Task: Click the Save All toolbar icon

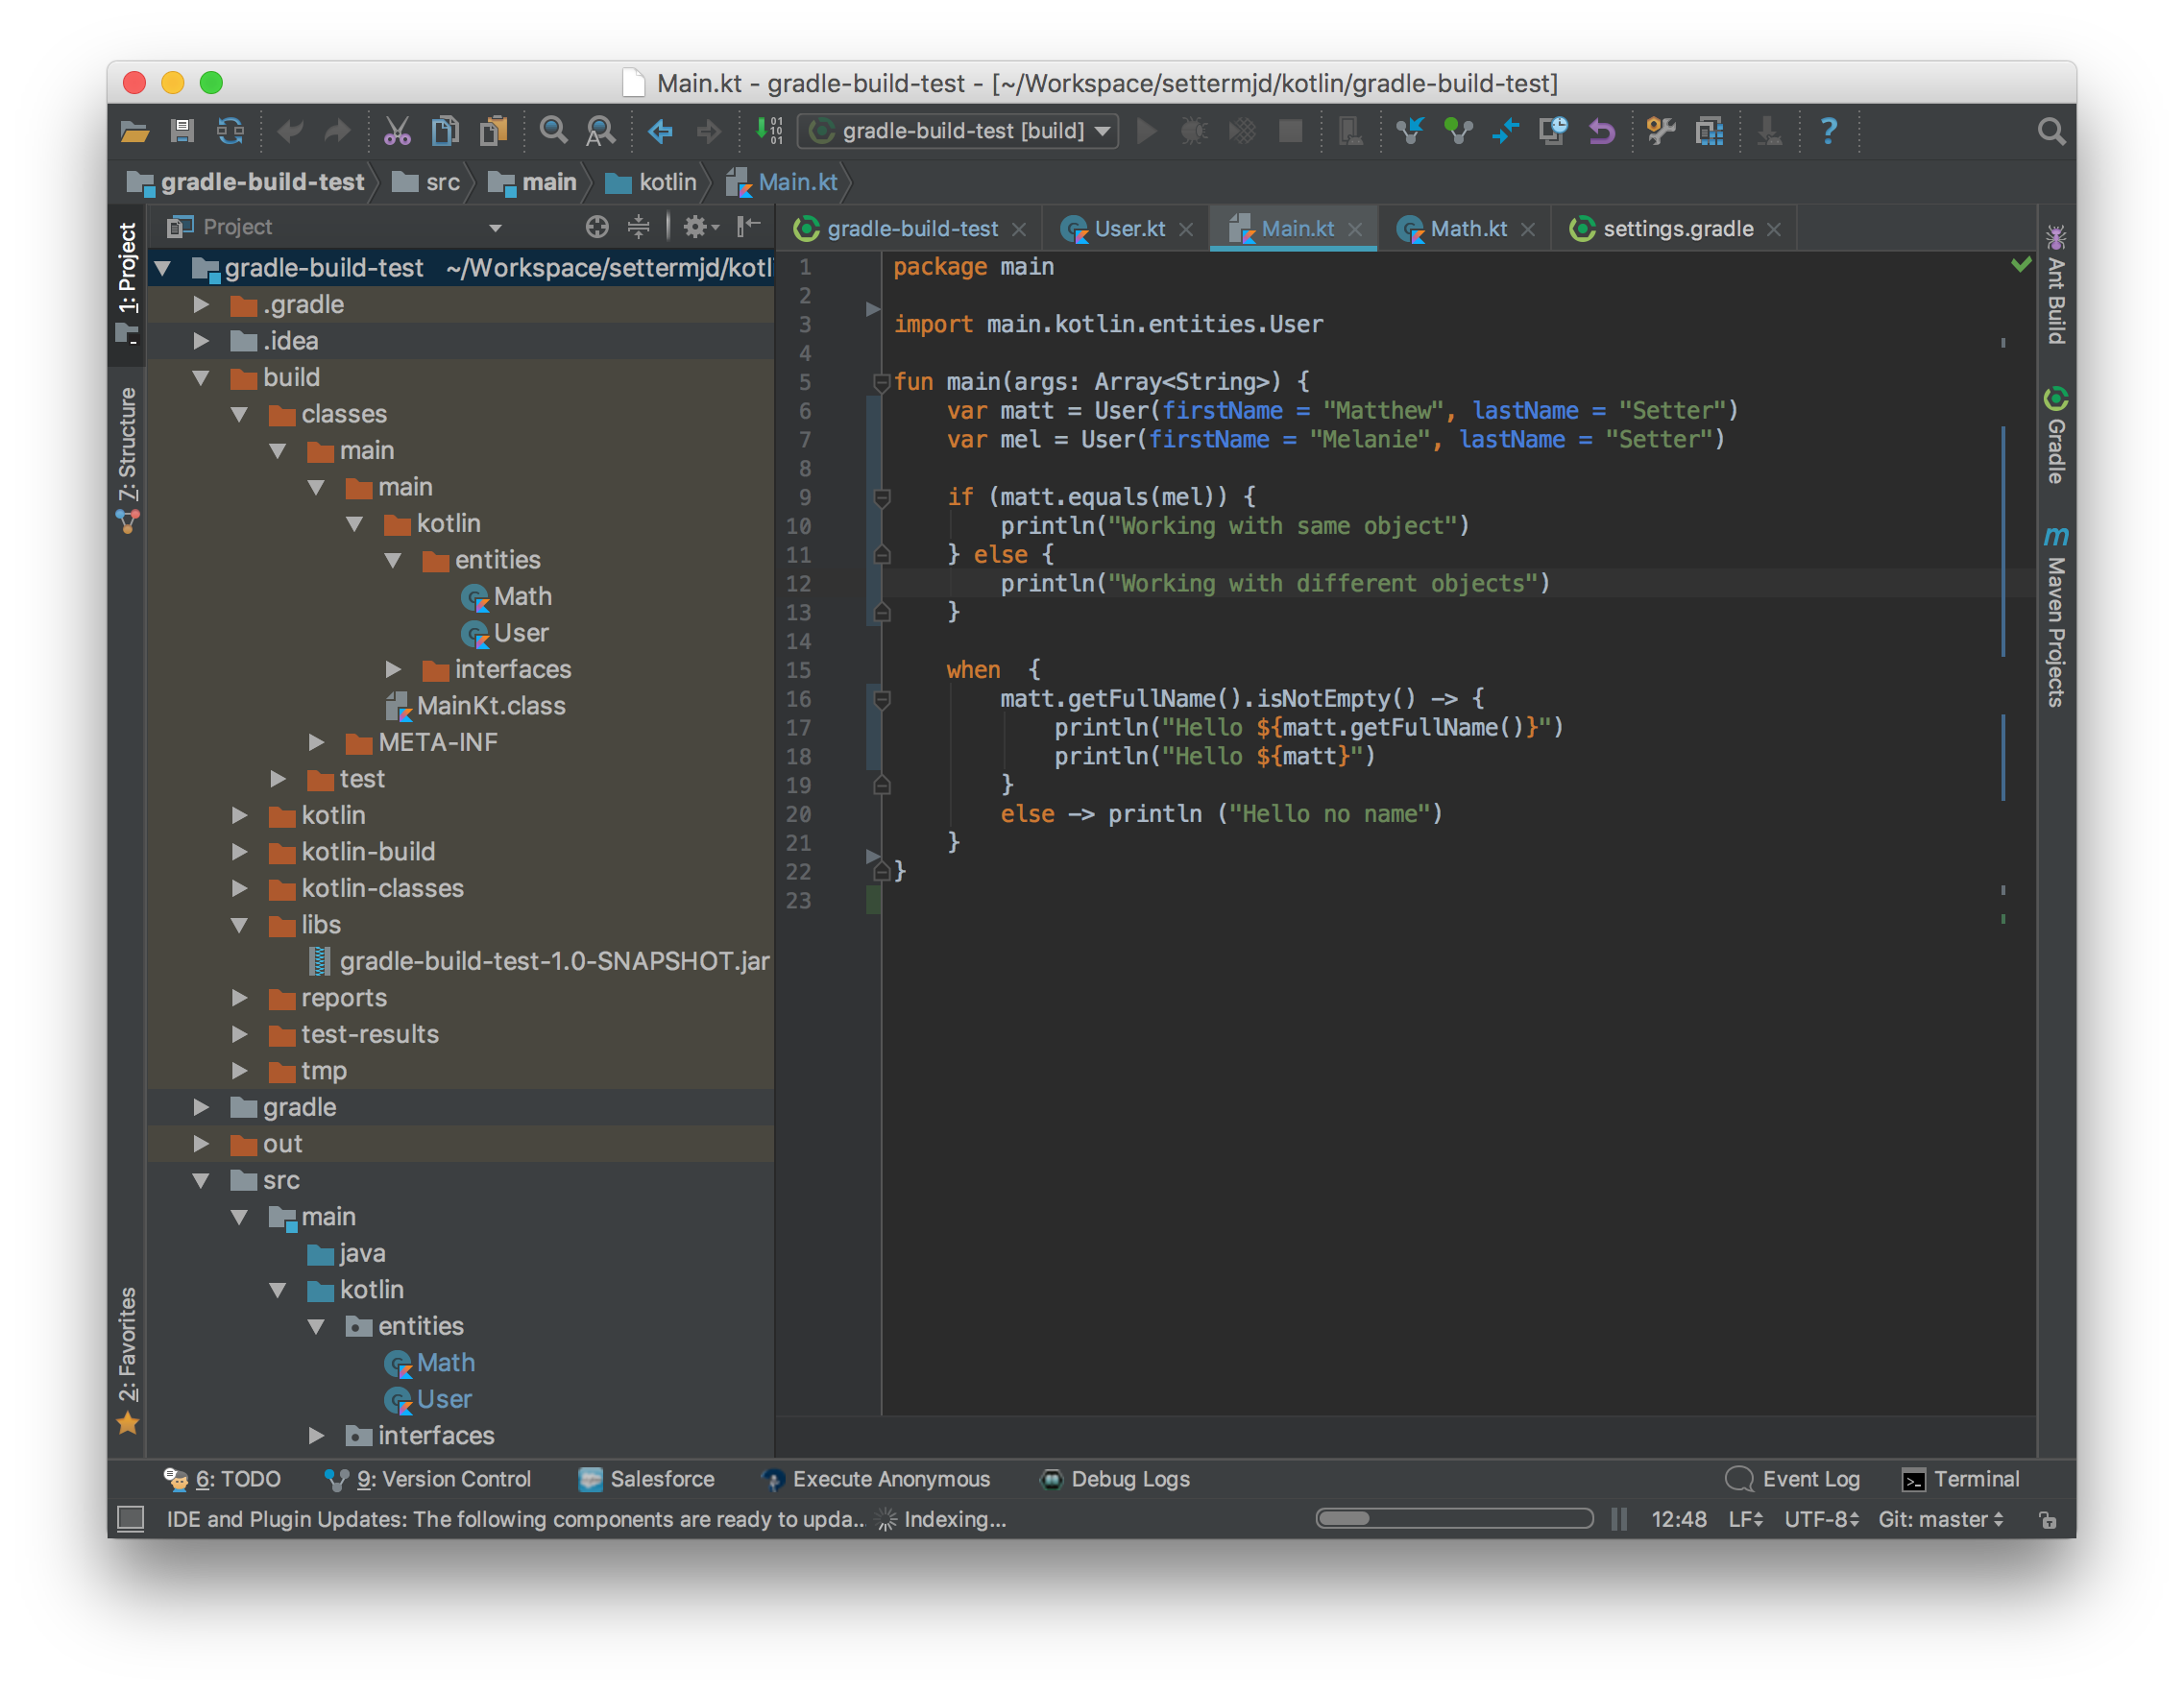Action: click(x=182, y=131)
